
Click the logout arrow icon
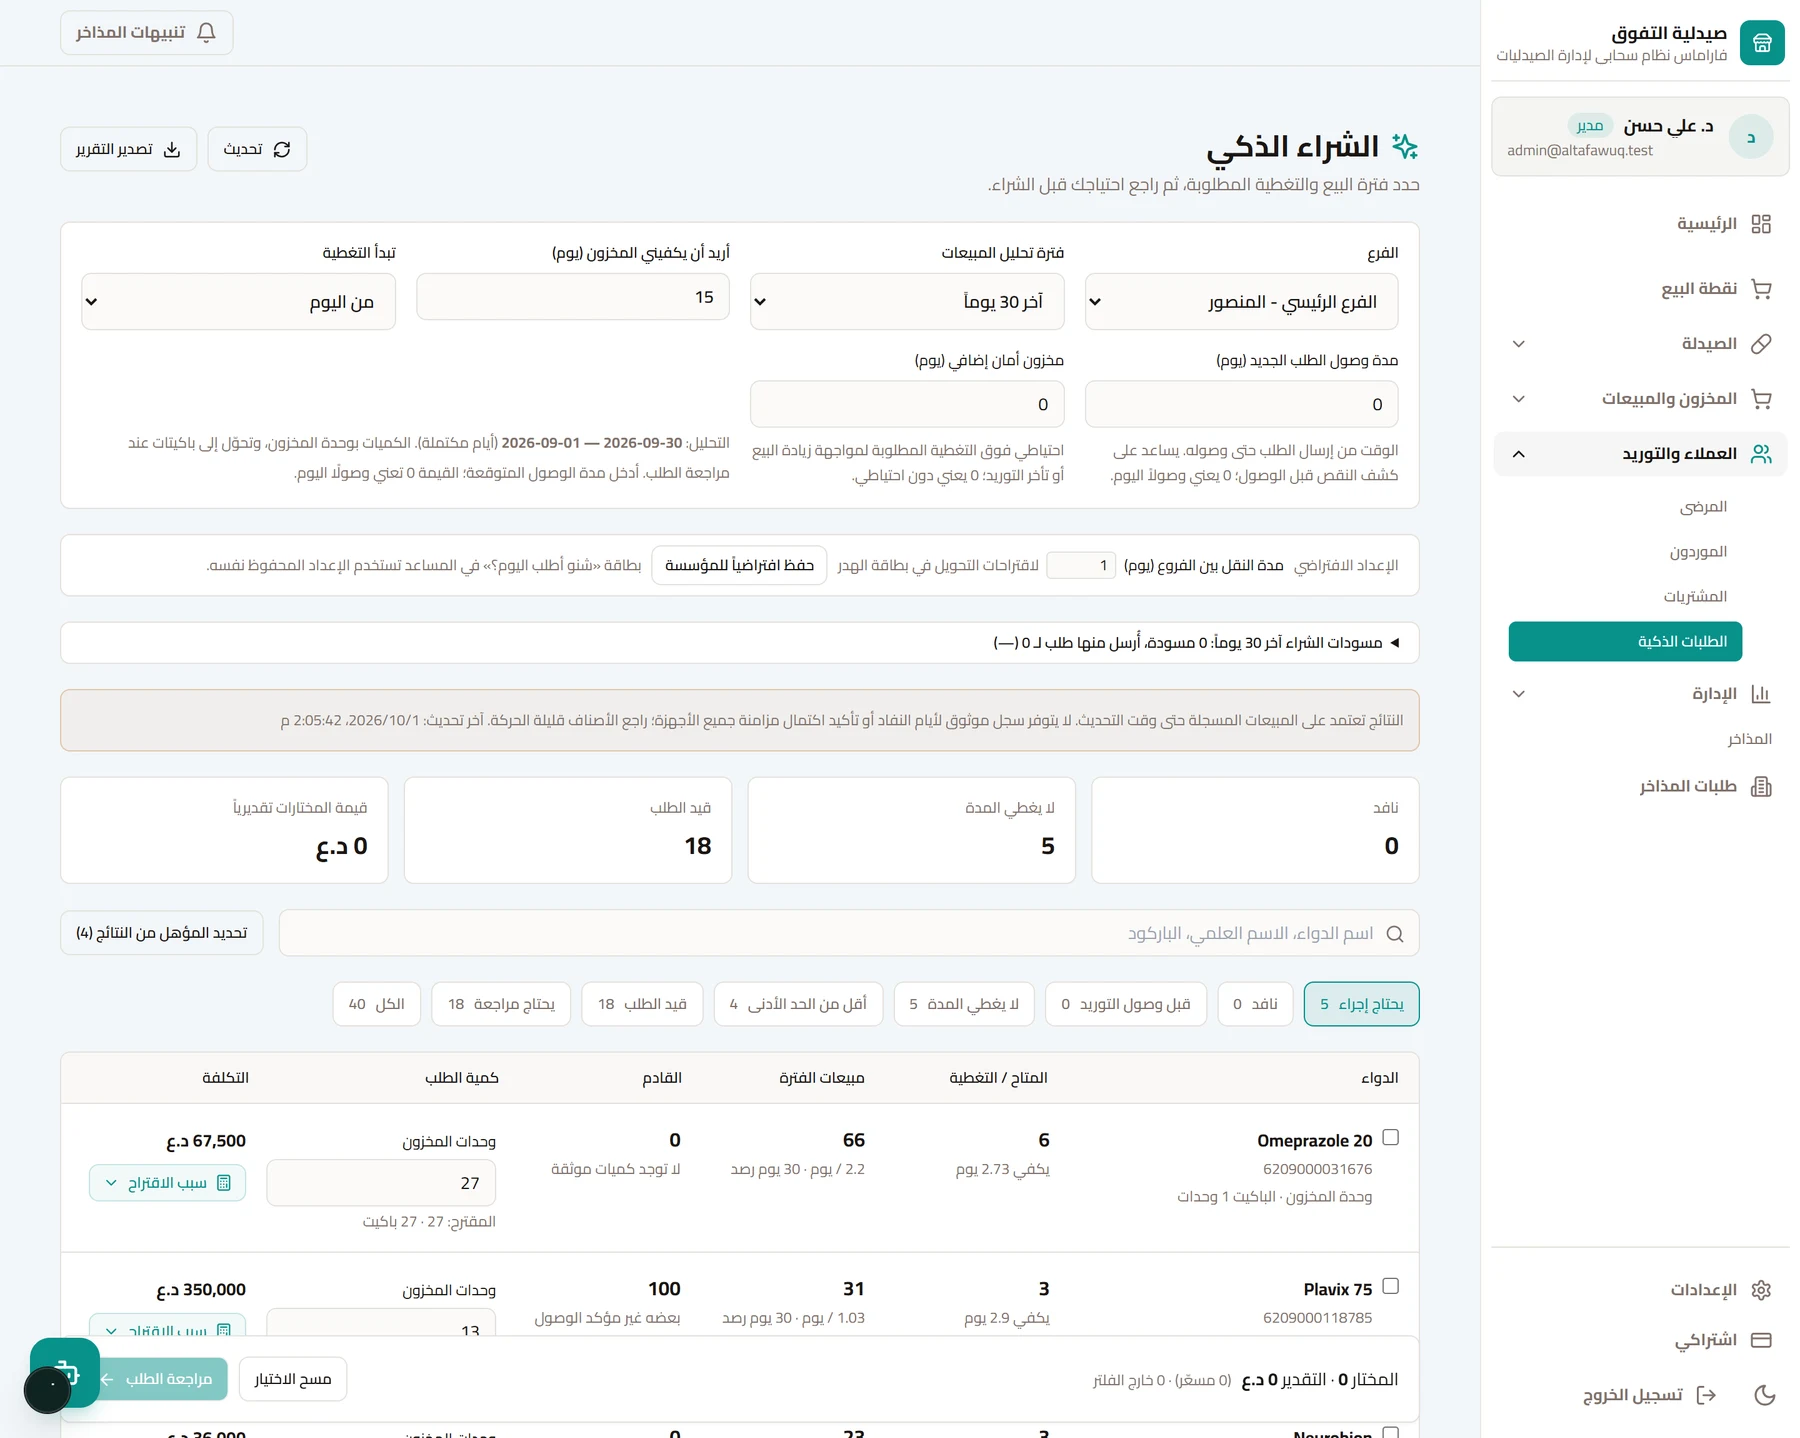click(1706, 1395)
